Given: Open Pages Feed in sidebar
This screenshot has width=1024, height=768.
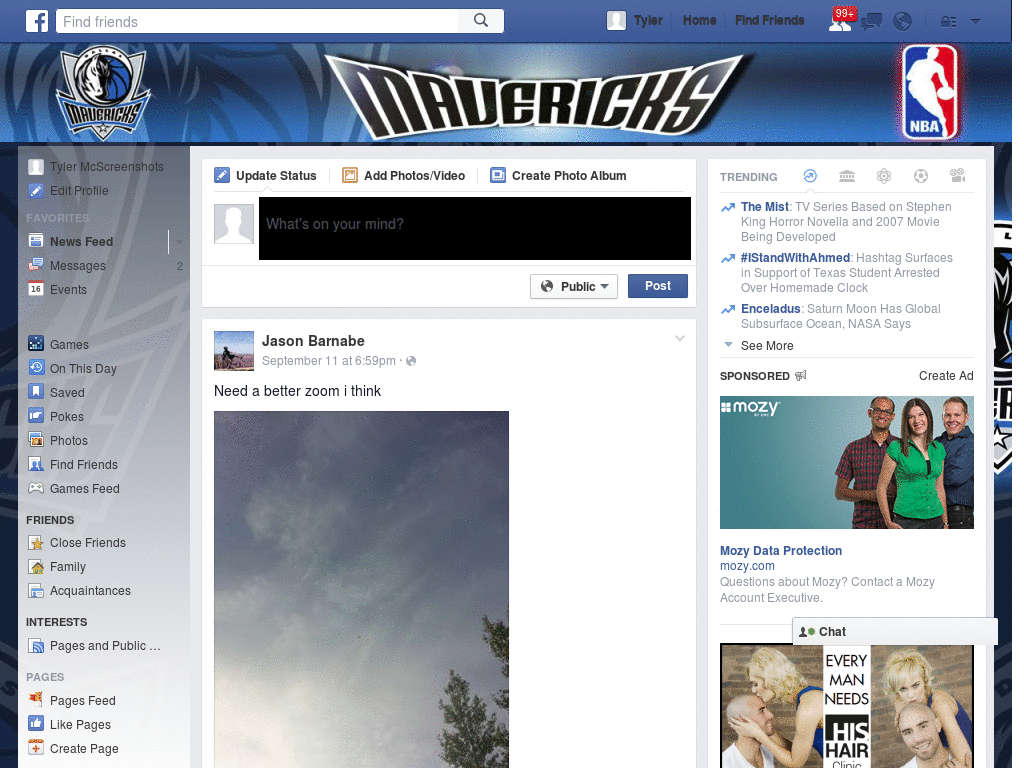Looking at the screenshot, I should [x=82, y=700].
